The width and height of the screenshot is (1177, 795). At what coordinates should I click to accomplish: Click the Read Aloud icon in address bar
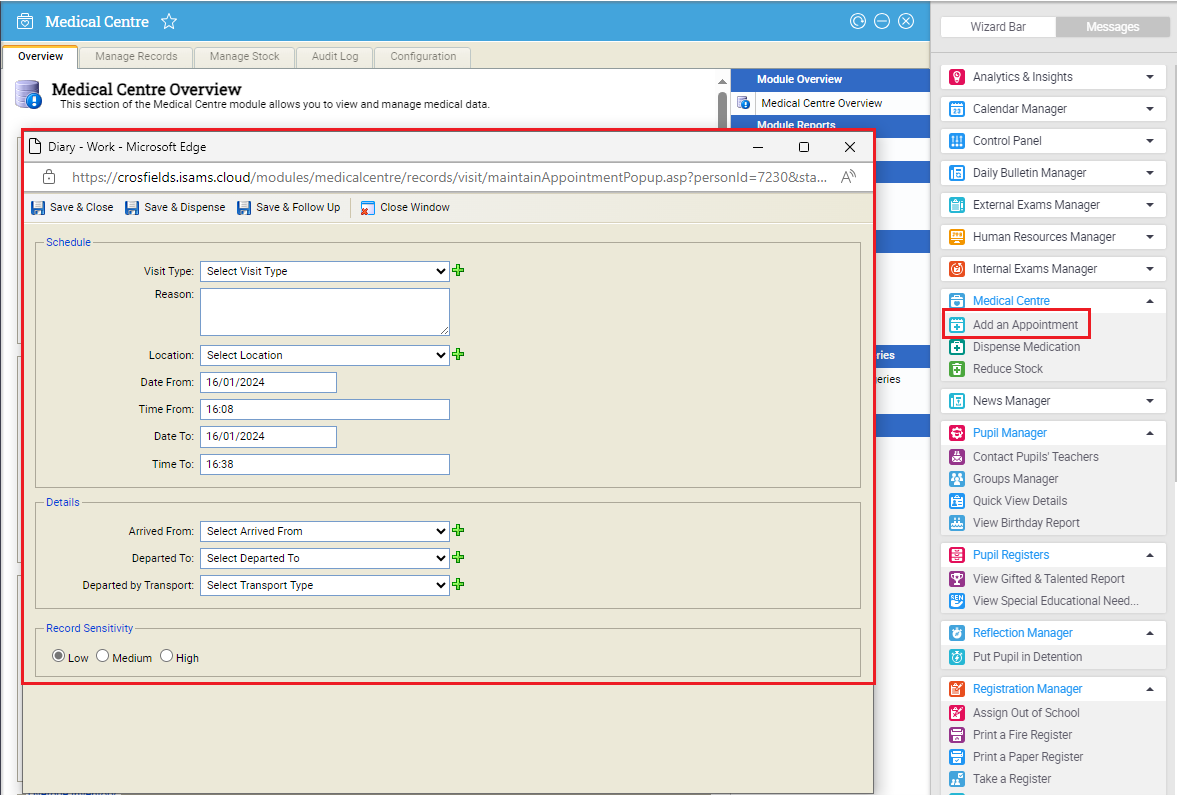[848, 177]
